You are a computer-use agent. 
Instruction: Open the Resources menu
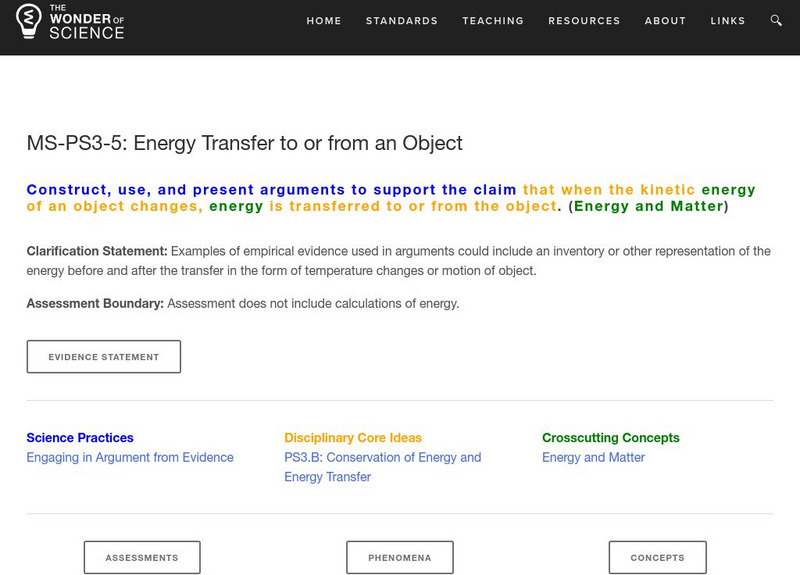pyautogui.click(x=584, y=21)
